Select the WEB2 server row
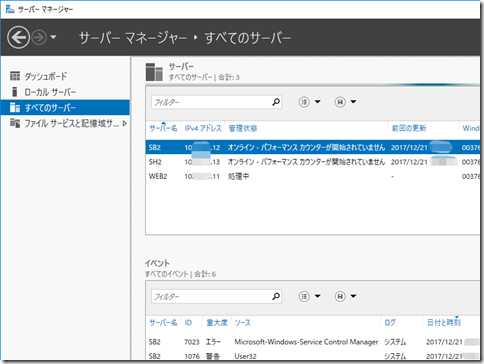The height and width of the screenshot is (364, 484). [313, 176]
